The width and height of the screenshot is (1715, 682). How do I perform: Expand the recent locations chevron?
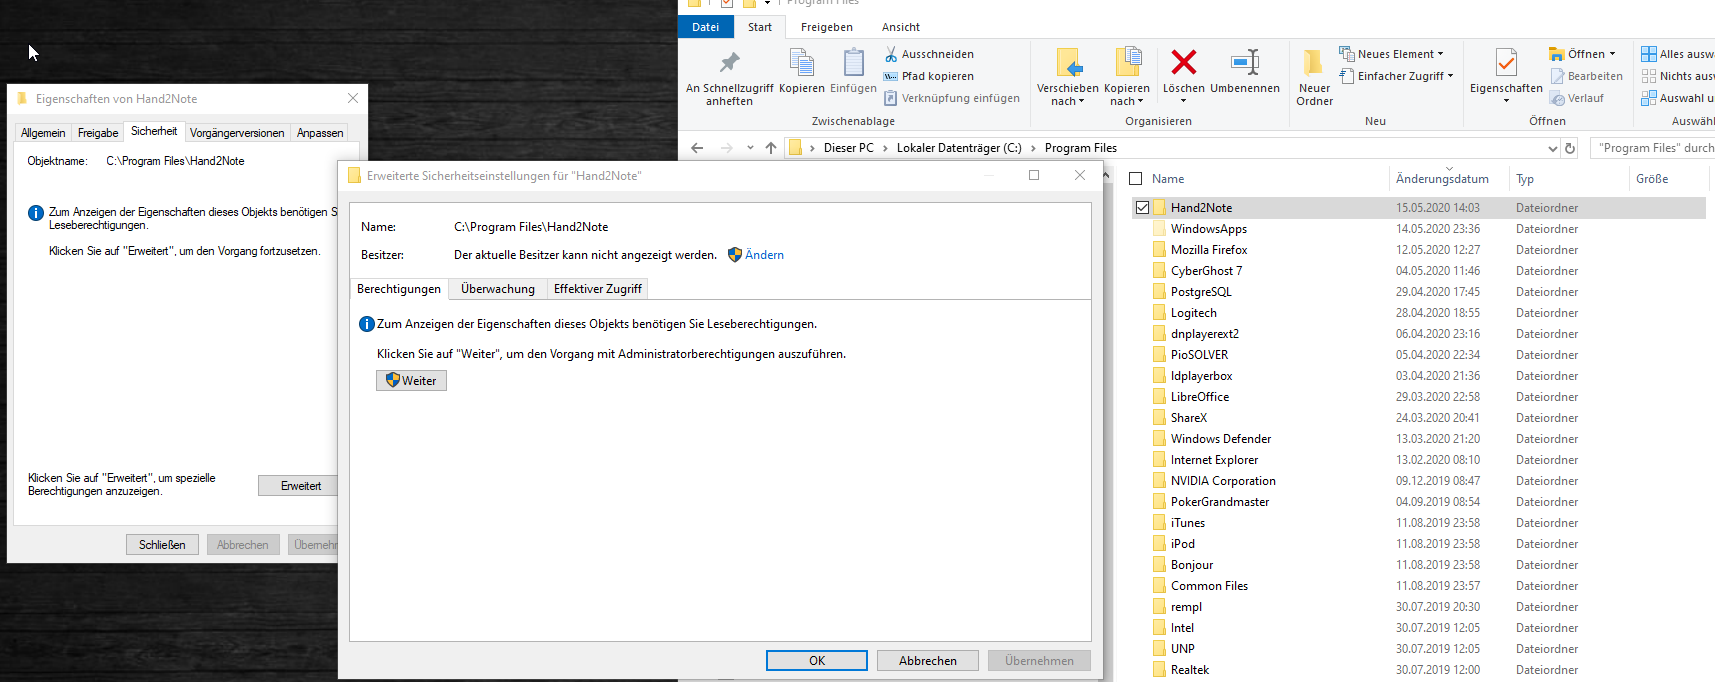coord(750,148)
